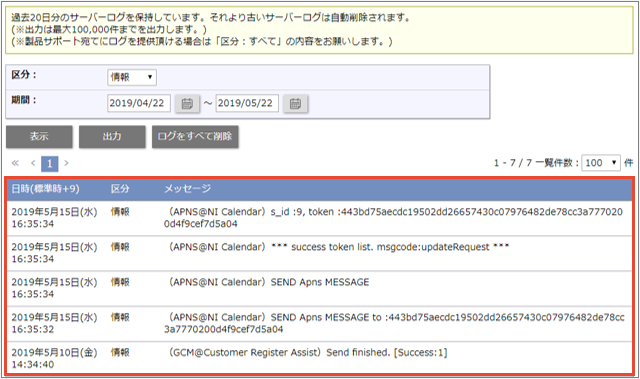Open calendar picker for start date 2019/04/22
The width and height of the screenshot is (640, 379).
coord(187,104)
